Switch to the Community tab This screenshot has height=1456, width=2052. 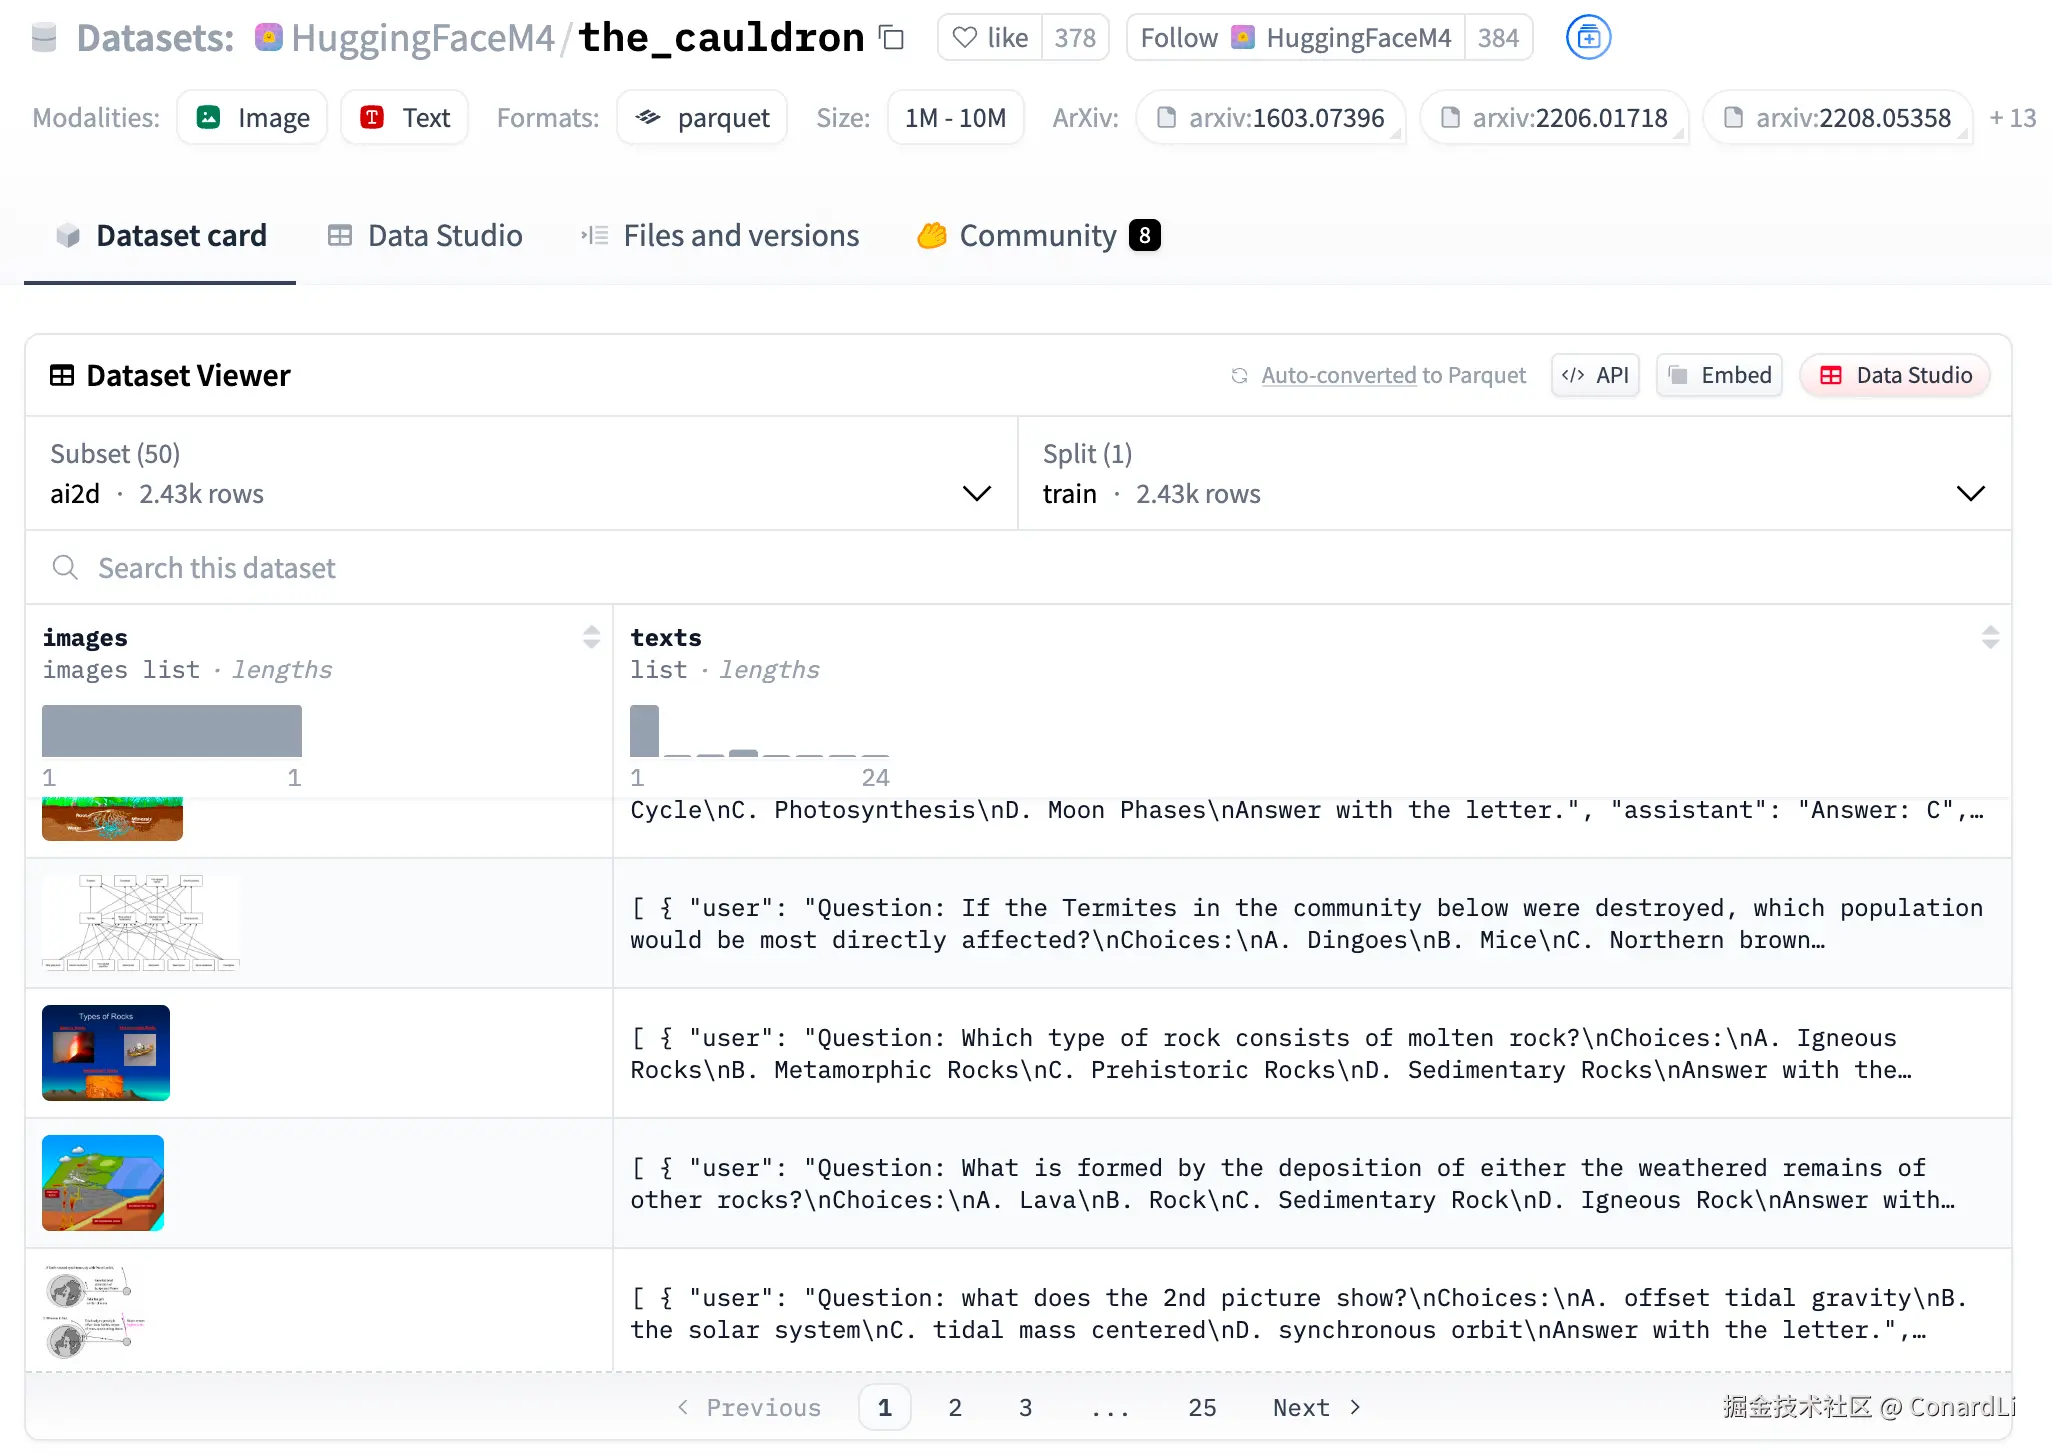[x=1037, y=235]
